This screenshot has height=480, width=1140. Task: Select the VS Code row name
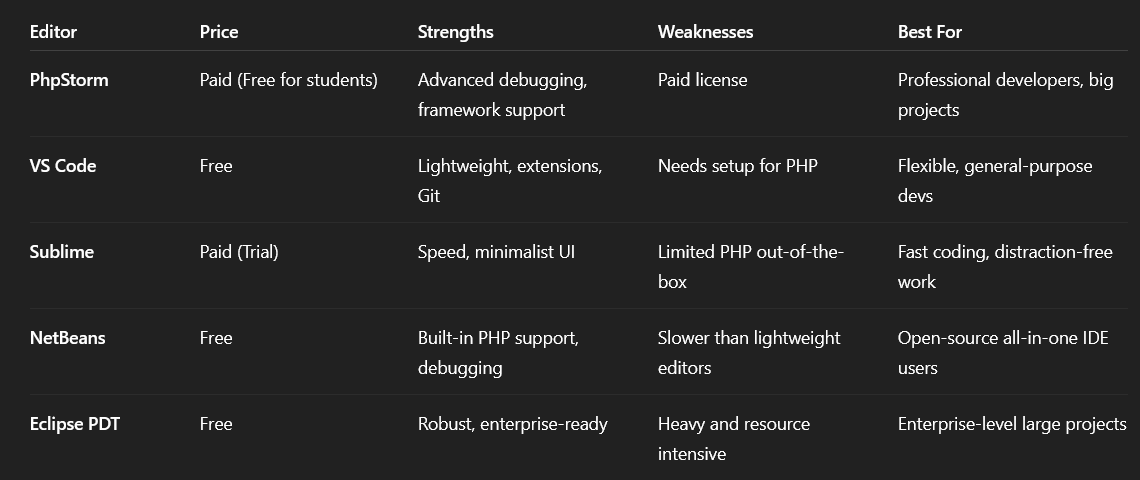pyautogui.click(x=63, y=166)
